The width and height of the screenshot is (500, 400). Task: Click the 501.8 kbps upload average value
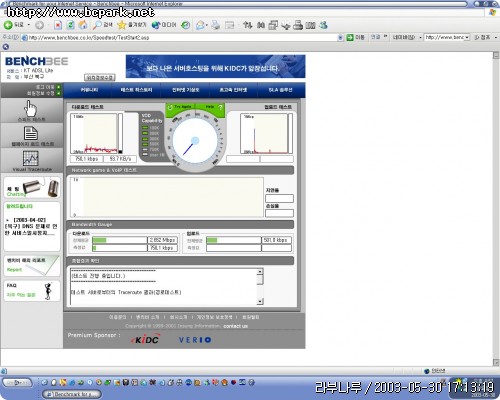coord(277,240)
